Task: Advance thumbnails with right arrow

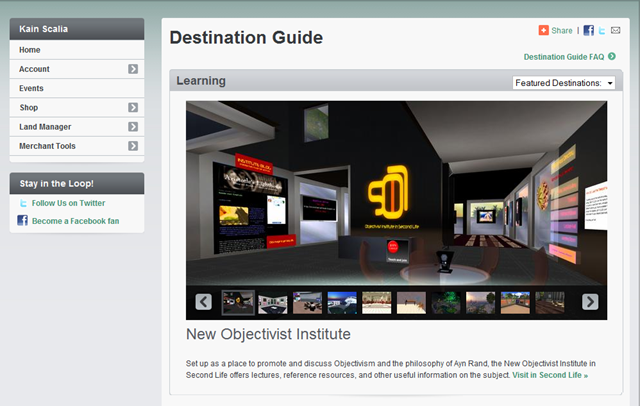Action: pos(590,302)
